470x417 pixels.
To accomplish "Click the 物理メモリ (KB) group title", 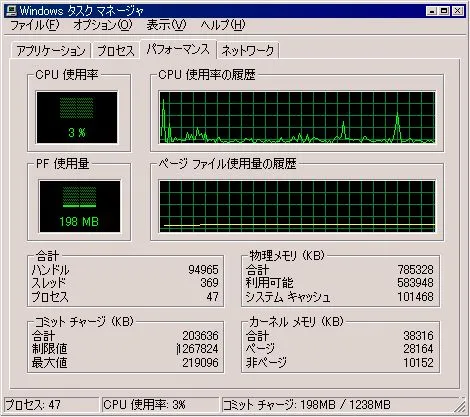I will [287, 256].
